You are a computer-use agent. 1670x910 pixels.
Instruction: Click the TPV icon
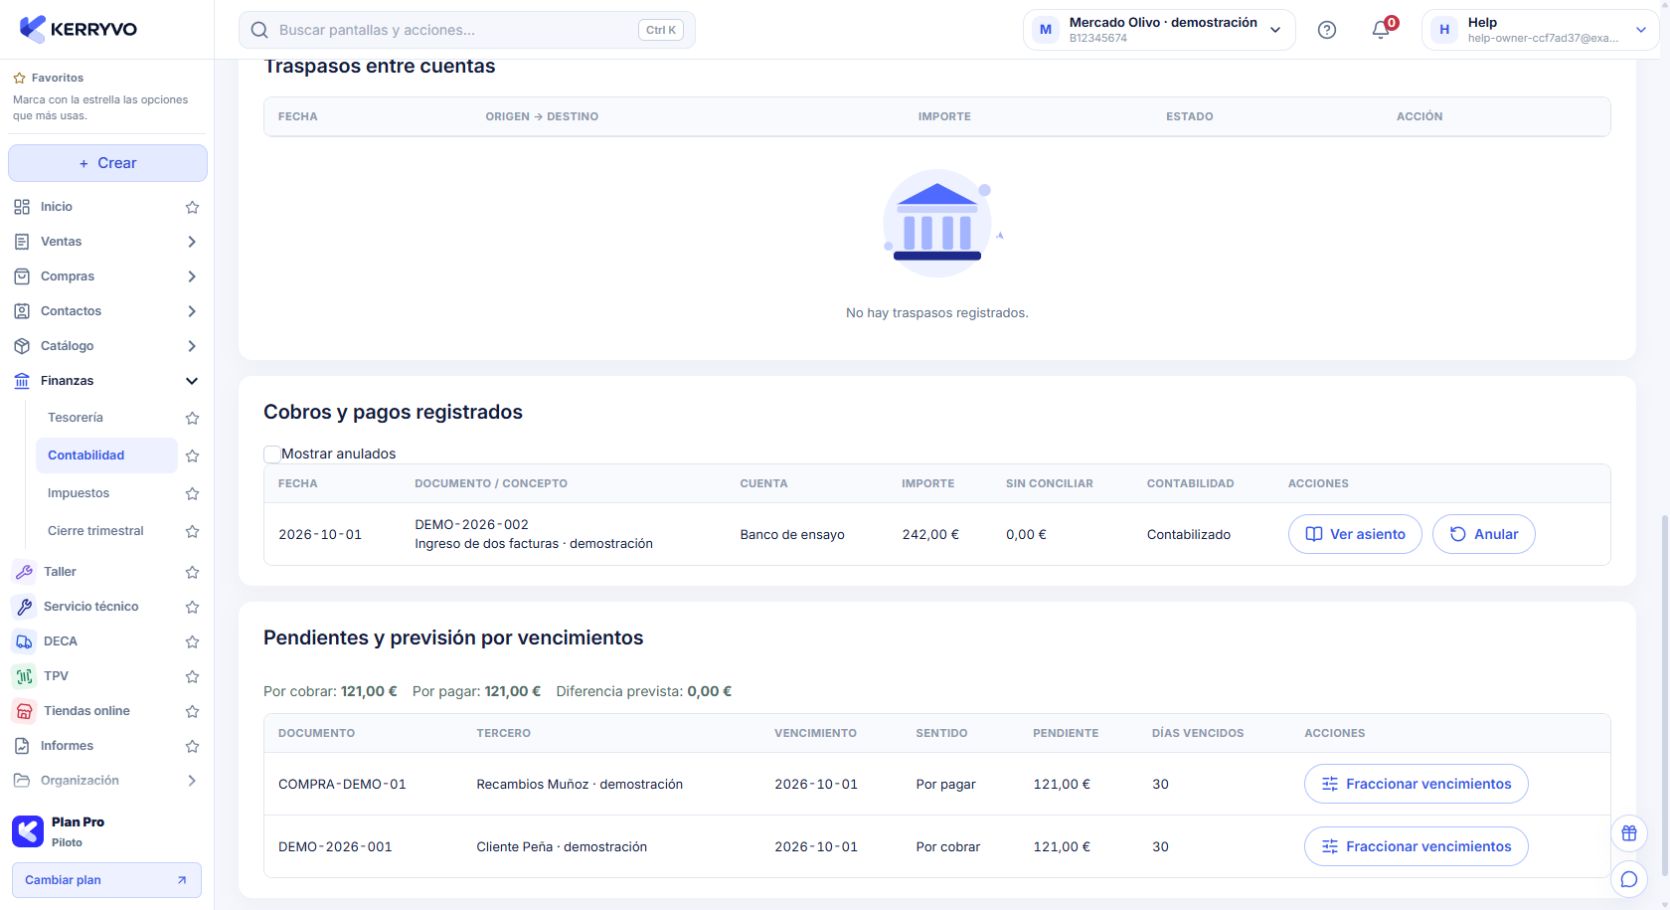click(23, 676)
